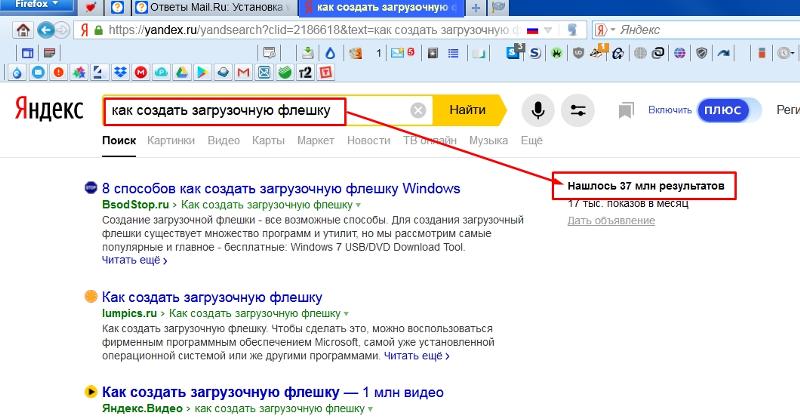Go back with the blue back arrow
The height and width of the screenshot is (417, 800).
tap(46, 30)
